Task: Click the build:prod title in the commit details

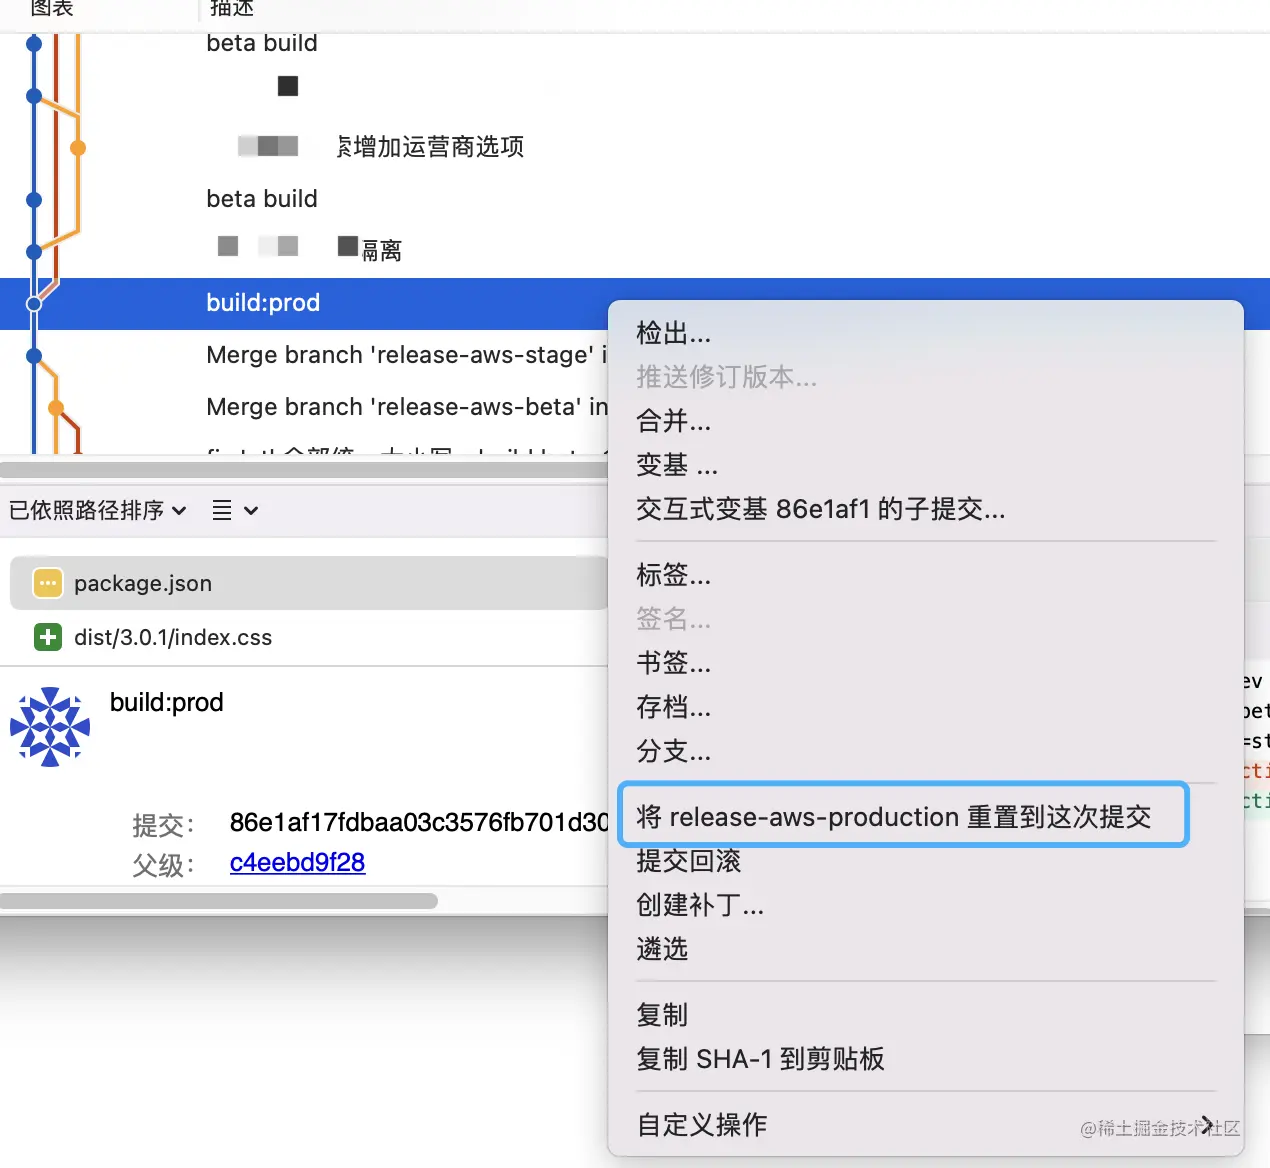Action: [x=167, y=702]
